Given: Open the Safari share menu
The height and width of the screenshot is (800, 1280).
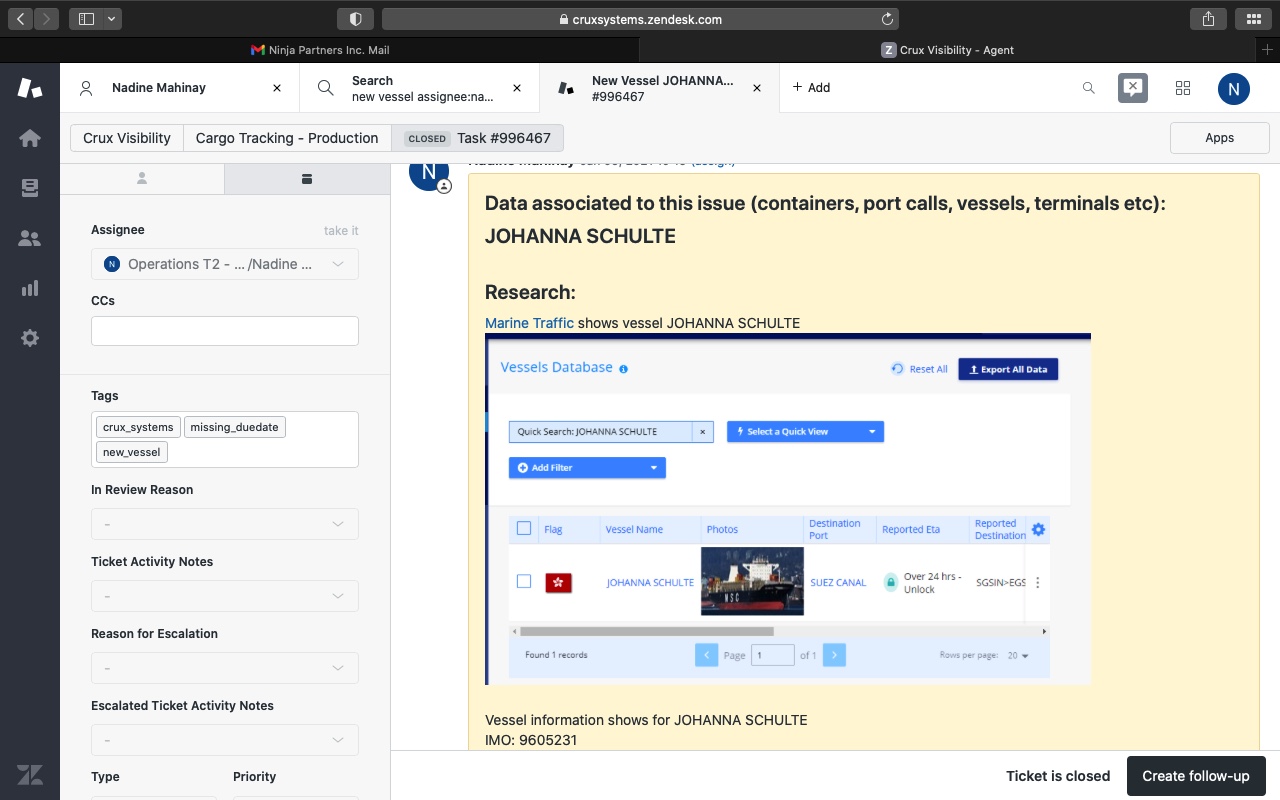Looking at the screenshot, I should click(x=1208, y=19).
